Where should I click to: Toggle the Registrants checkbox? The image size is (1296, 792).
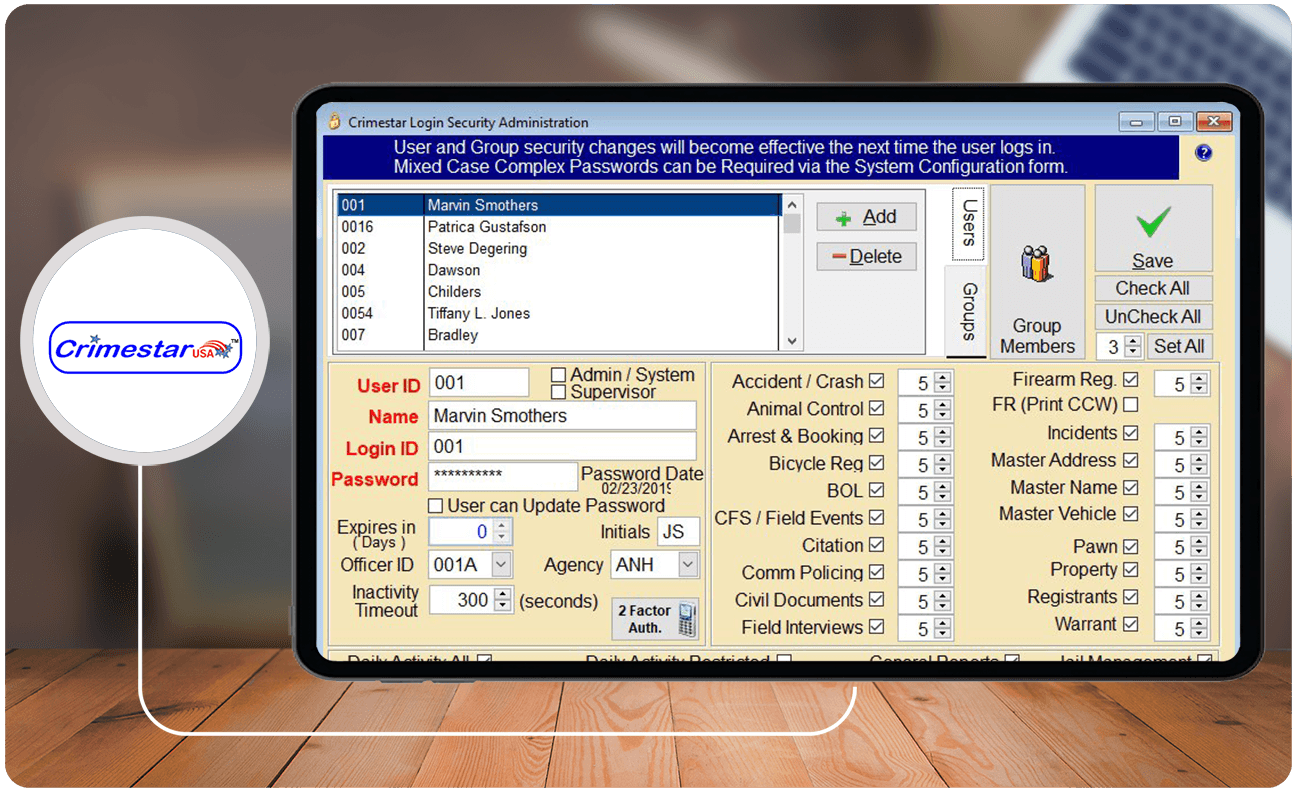coord(1131,597)
